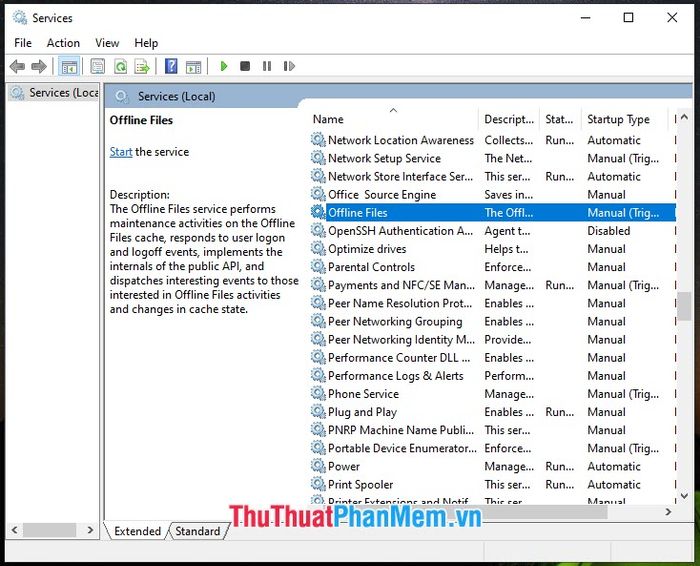Open the Action menu

[x=63, y=43]
